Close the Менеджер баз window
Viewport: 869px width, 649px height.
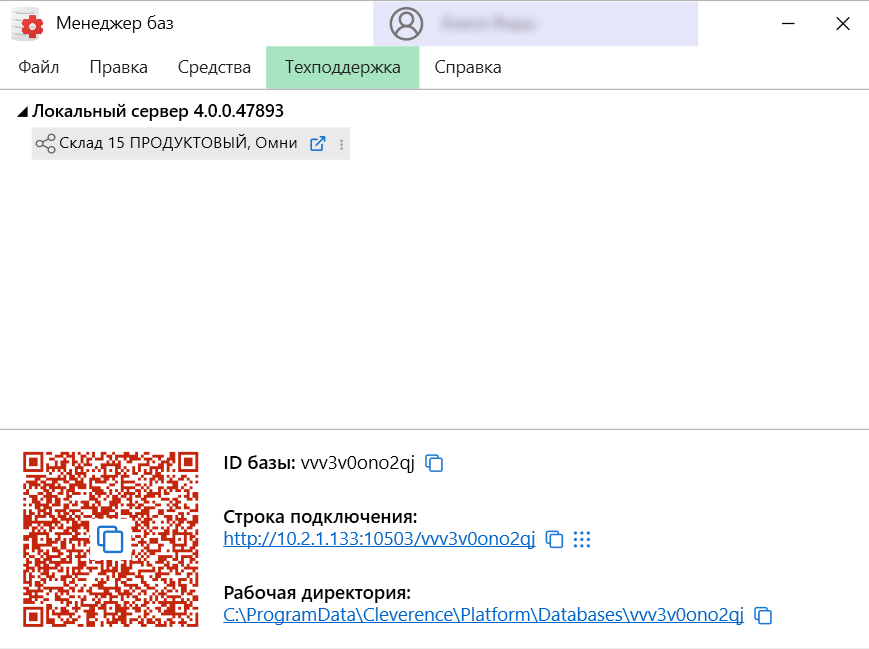[x=843, y=24]
